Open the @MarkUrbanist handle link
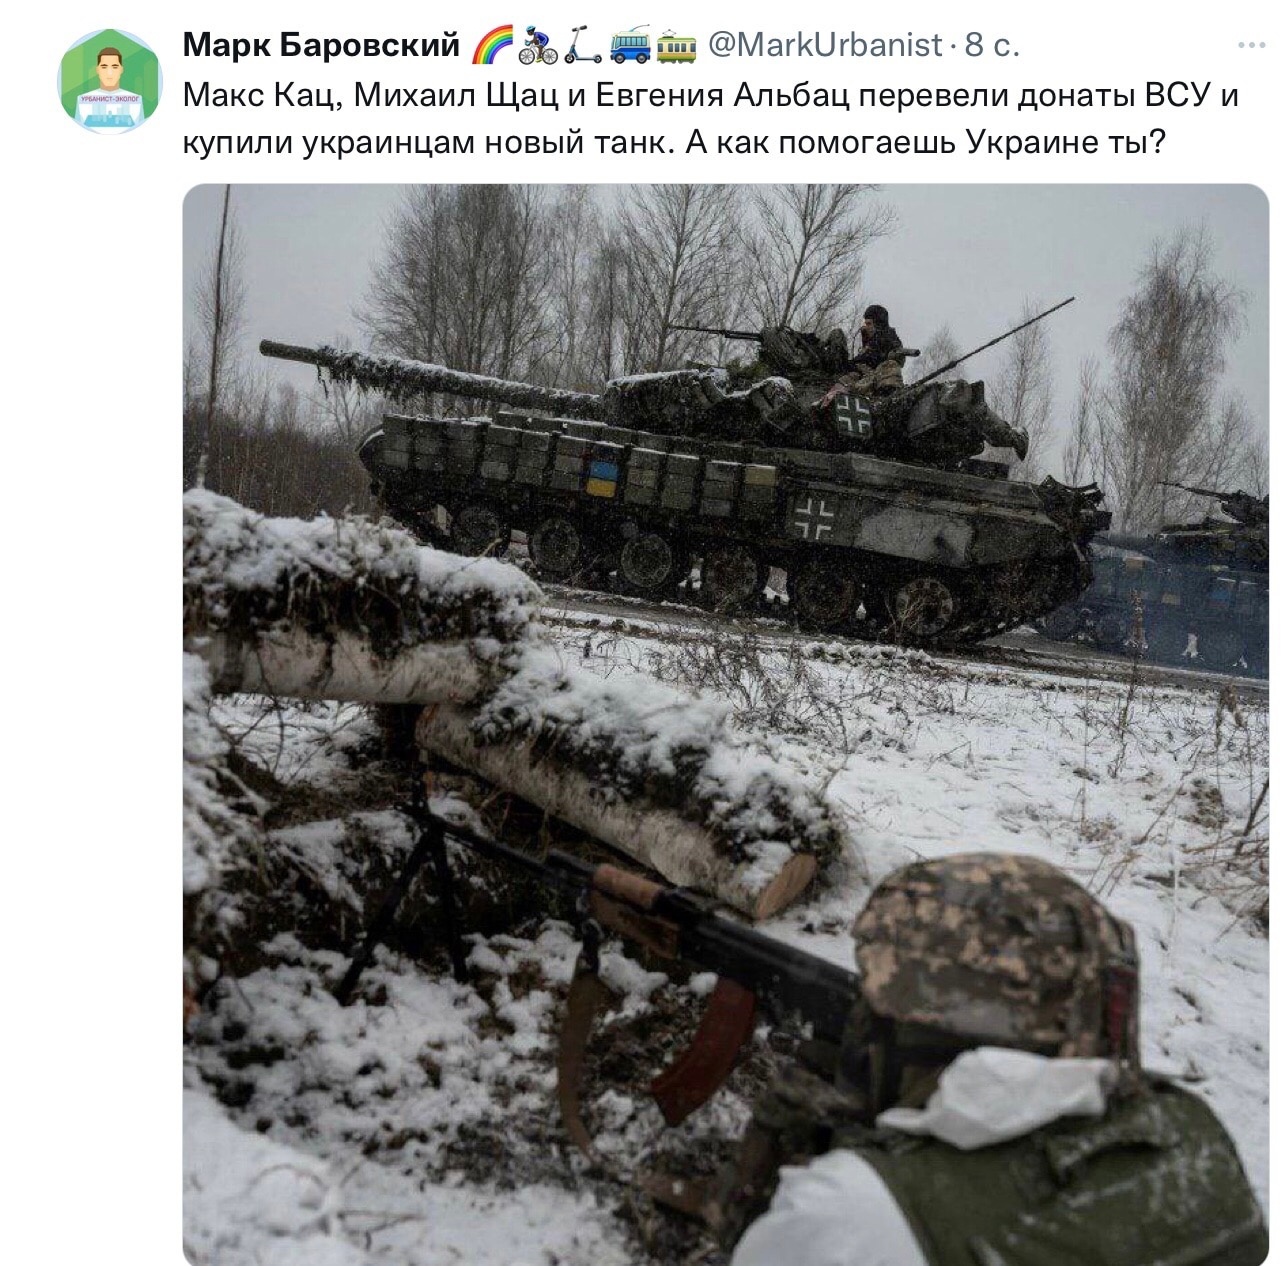 pos(825,45)
